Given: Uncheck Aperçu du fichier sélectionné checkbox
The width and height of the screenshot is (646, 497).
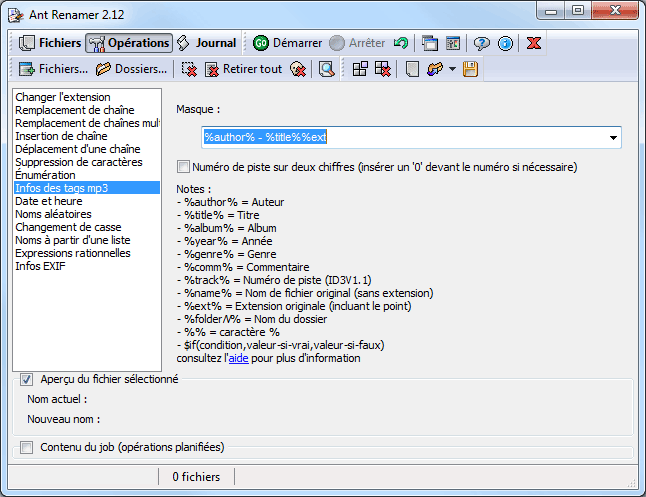Looking at the screenshot, I should pos(27,379).
